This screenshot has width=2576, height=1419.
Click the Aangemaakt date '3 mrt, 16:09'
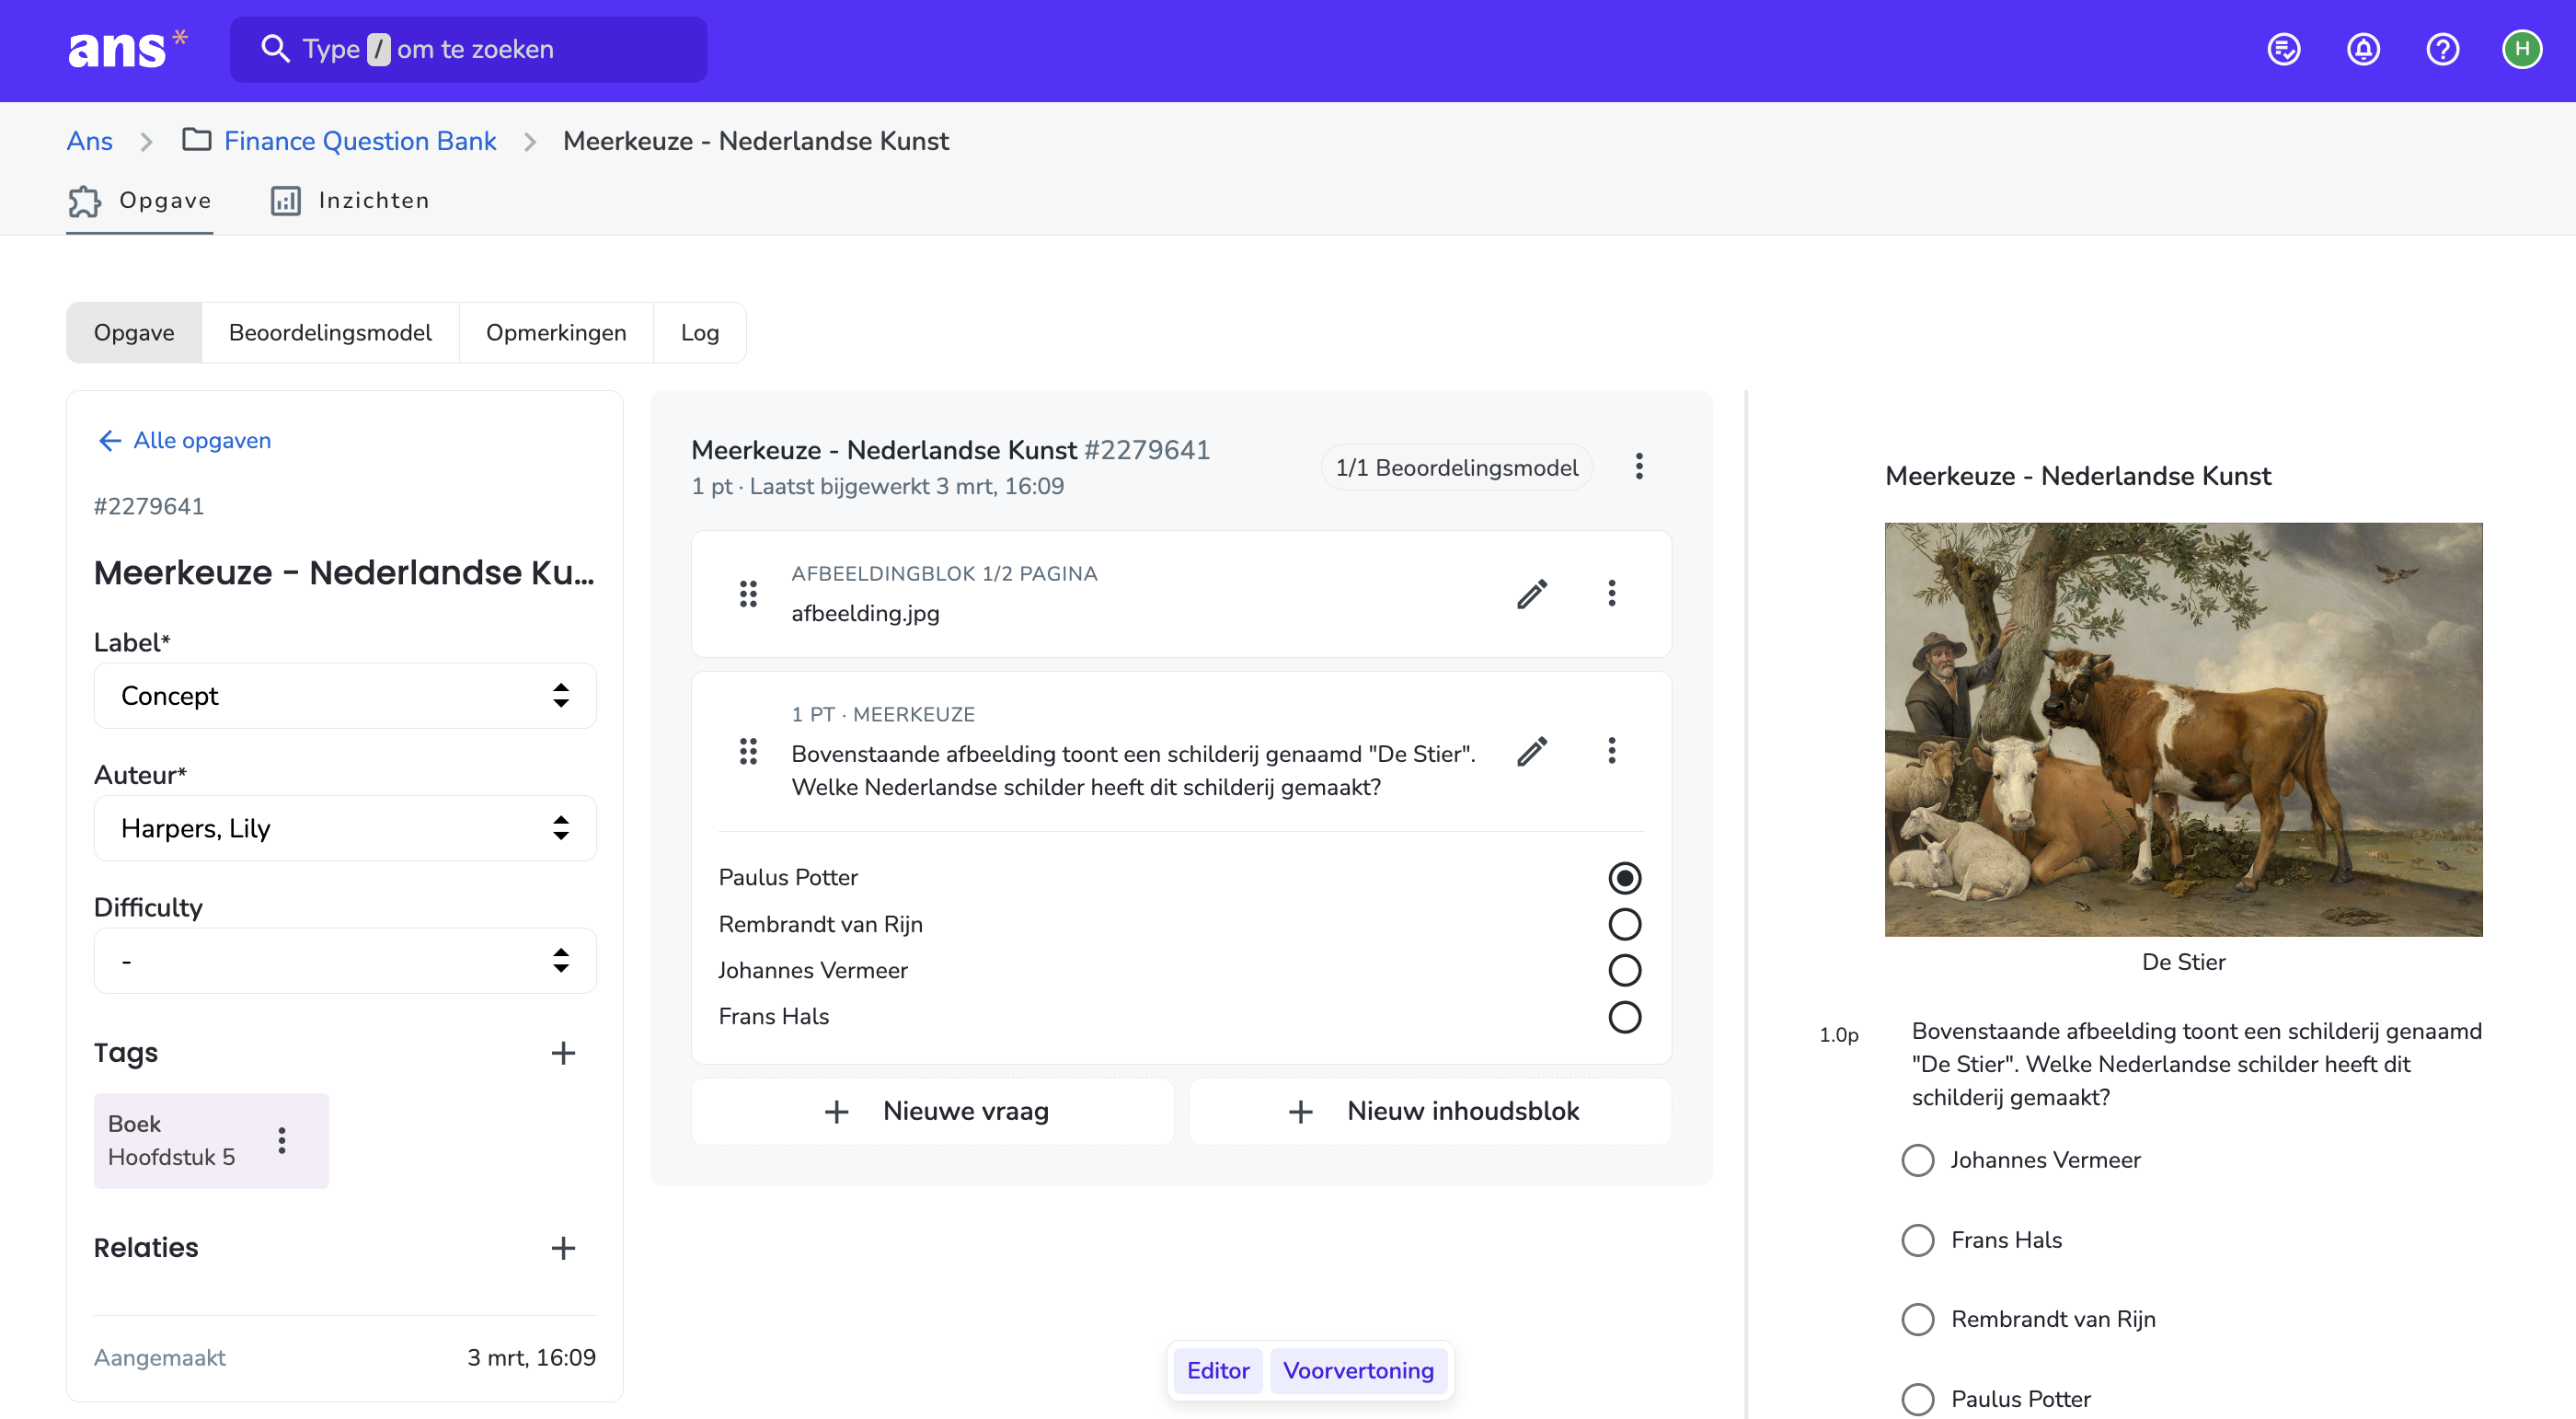[x=531, y=1358]
